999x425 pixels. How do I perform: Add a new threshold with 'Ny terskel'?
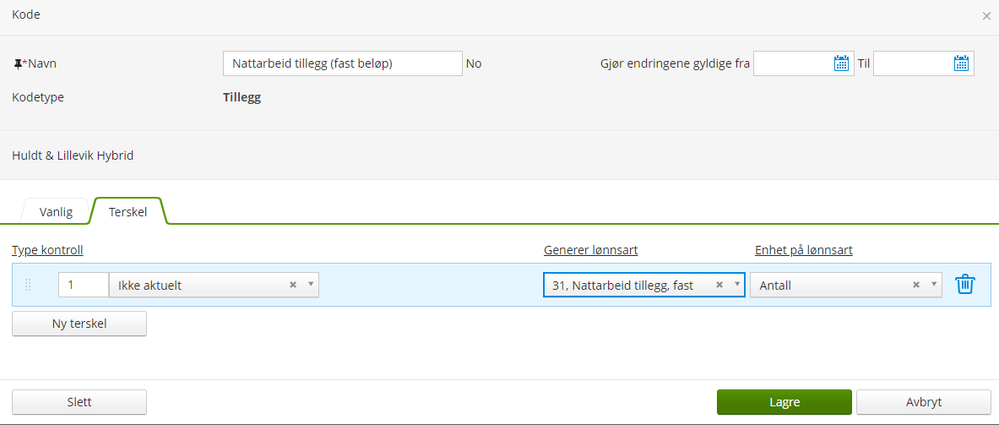(79, 324)
